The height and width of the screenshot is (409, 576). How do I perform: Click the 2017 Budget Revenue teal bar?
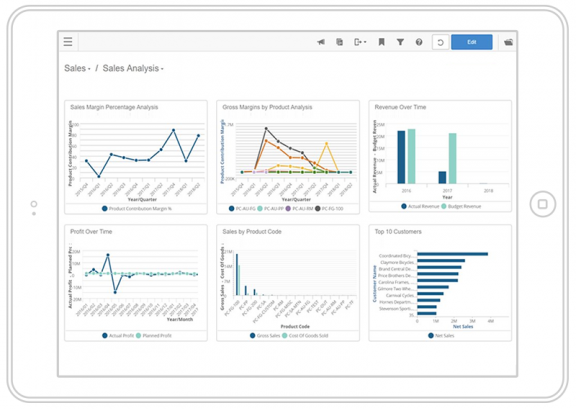(x=453, y=158)
